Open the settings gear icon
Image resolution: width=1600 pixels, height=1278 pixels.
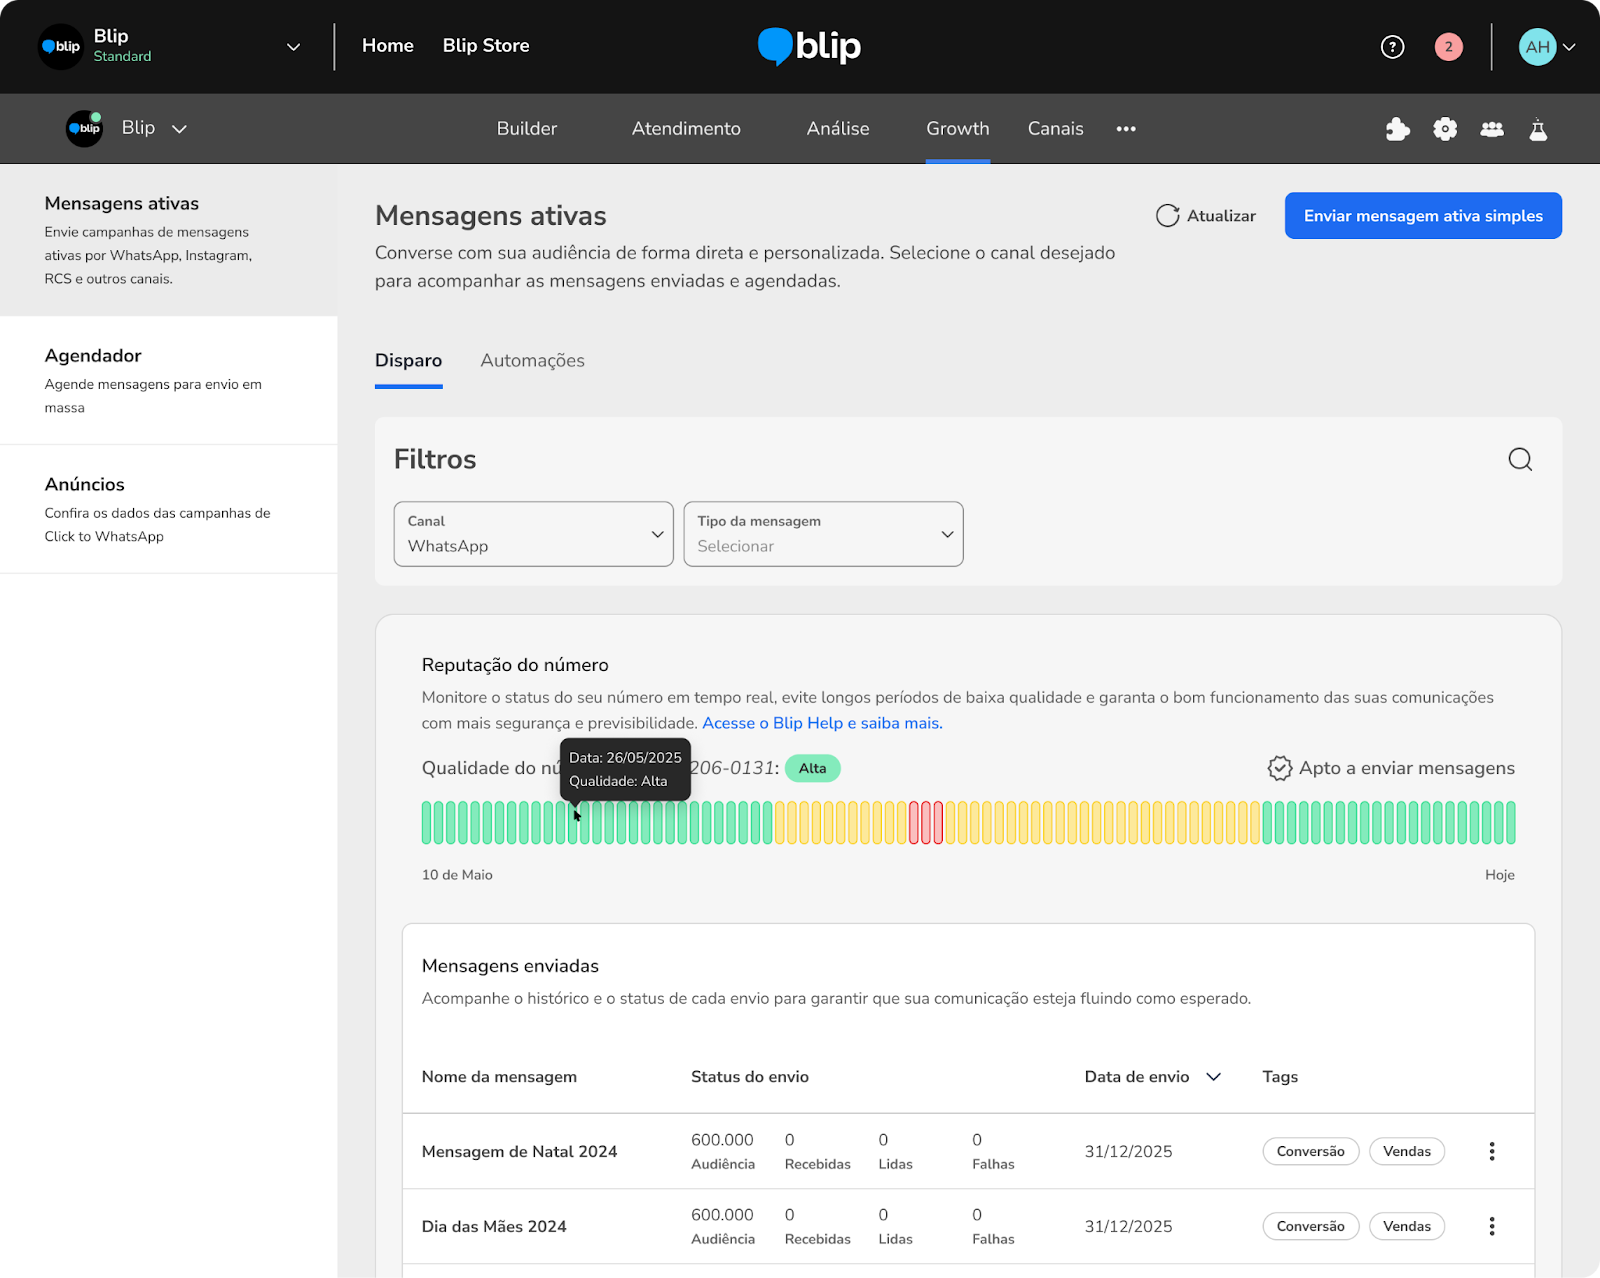pyautogui.click(x=1445, y=129)
